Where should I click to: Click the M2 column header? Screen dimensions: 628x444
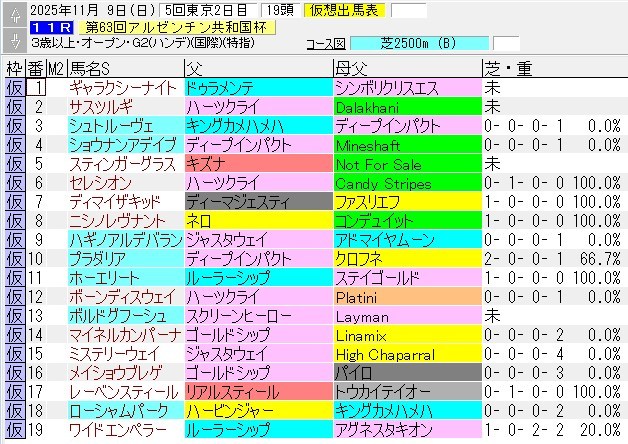tap(57, 68)
